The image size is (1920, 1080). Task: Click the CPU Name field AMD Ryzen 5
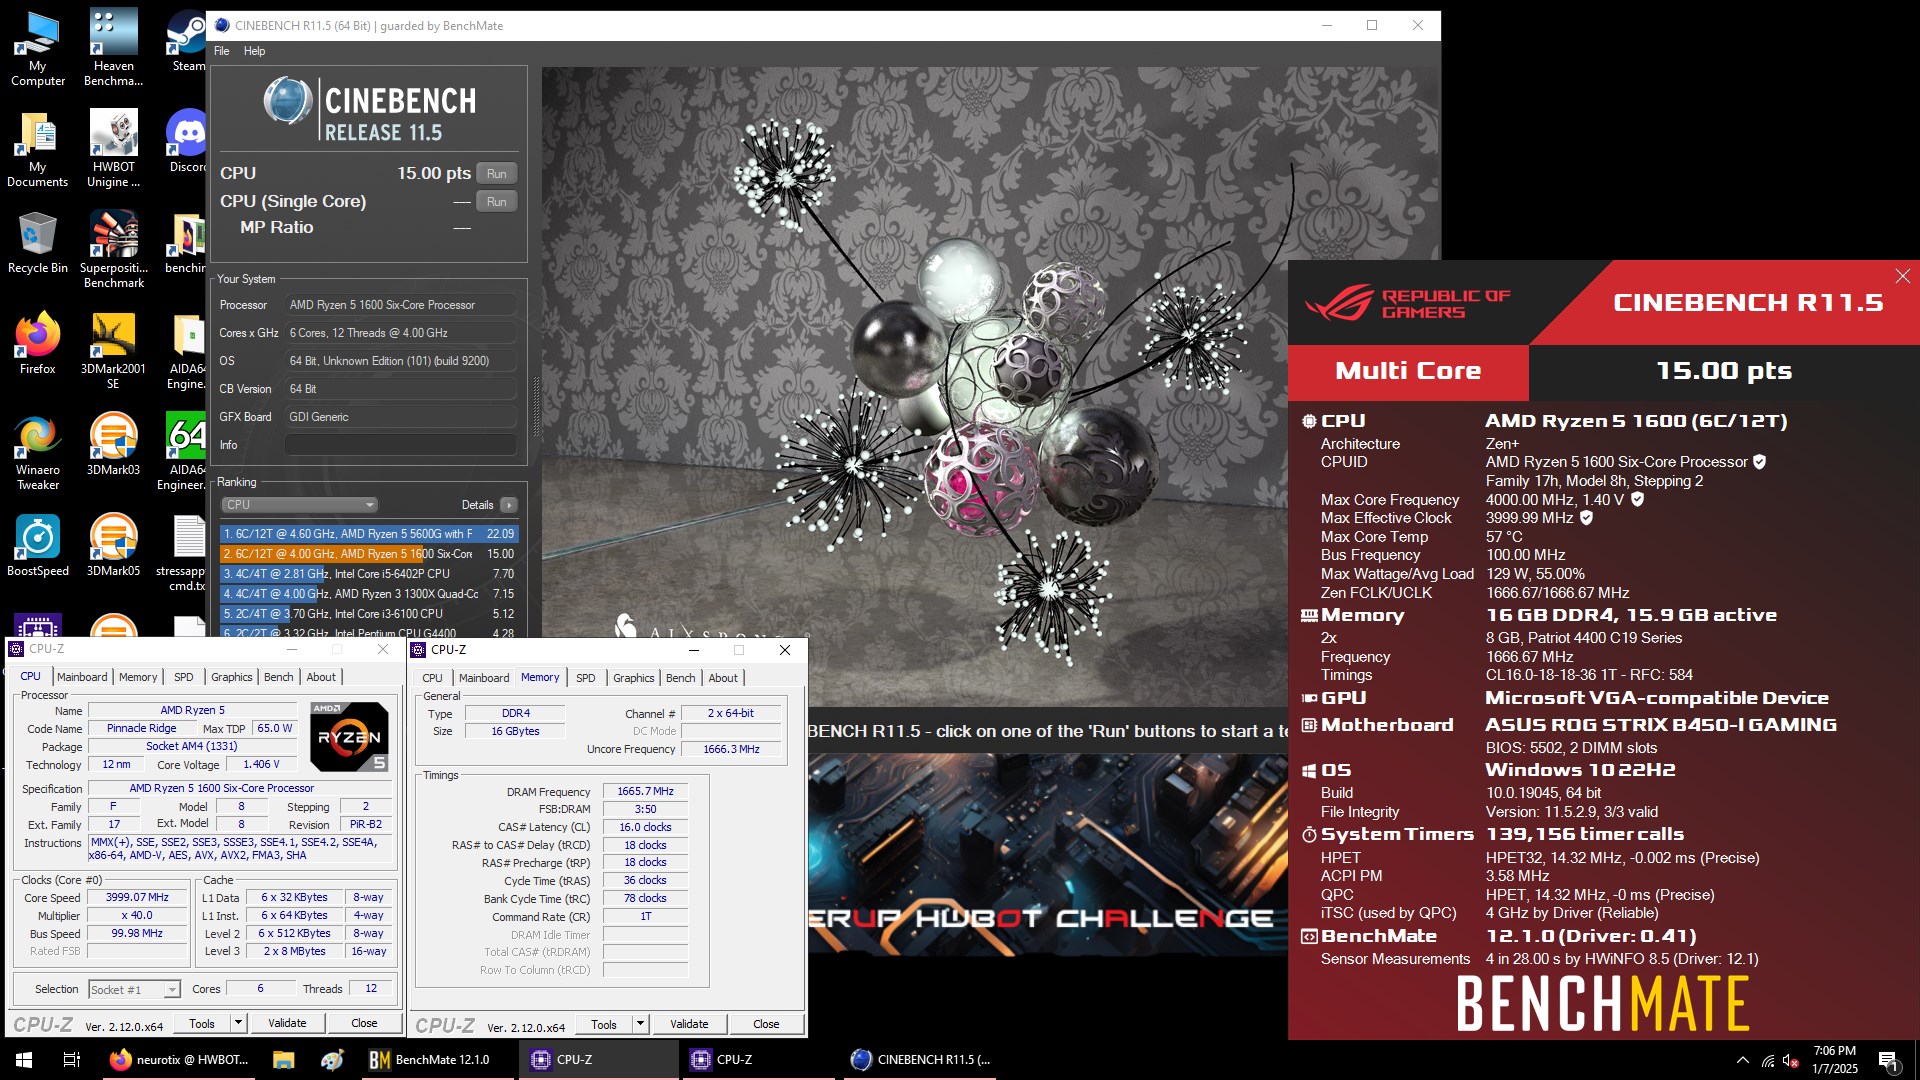click(192, 710)
